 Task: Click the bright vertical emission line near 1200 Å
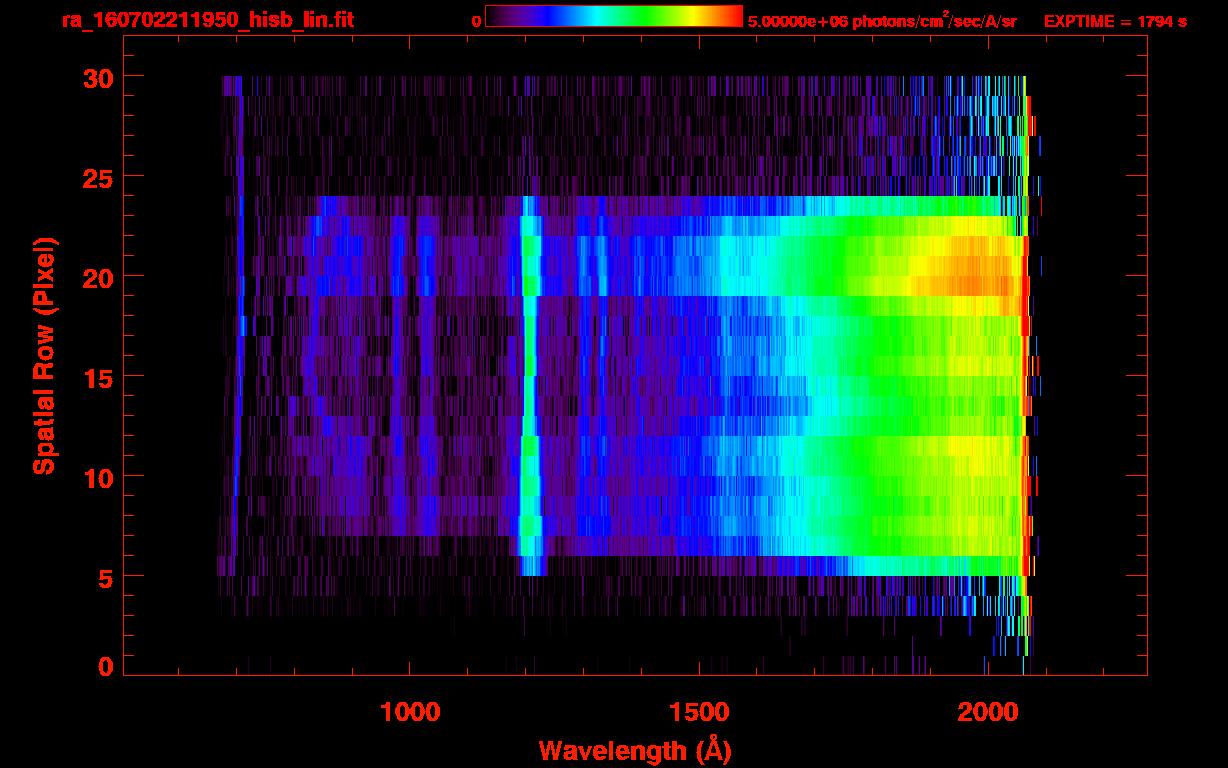(529, 380)
